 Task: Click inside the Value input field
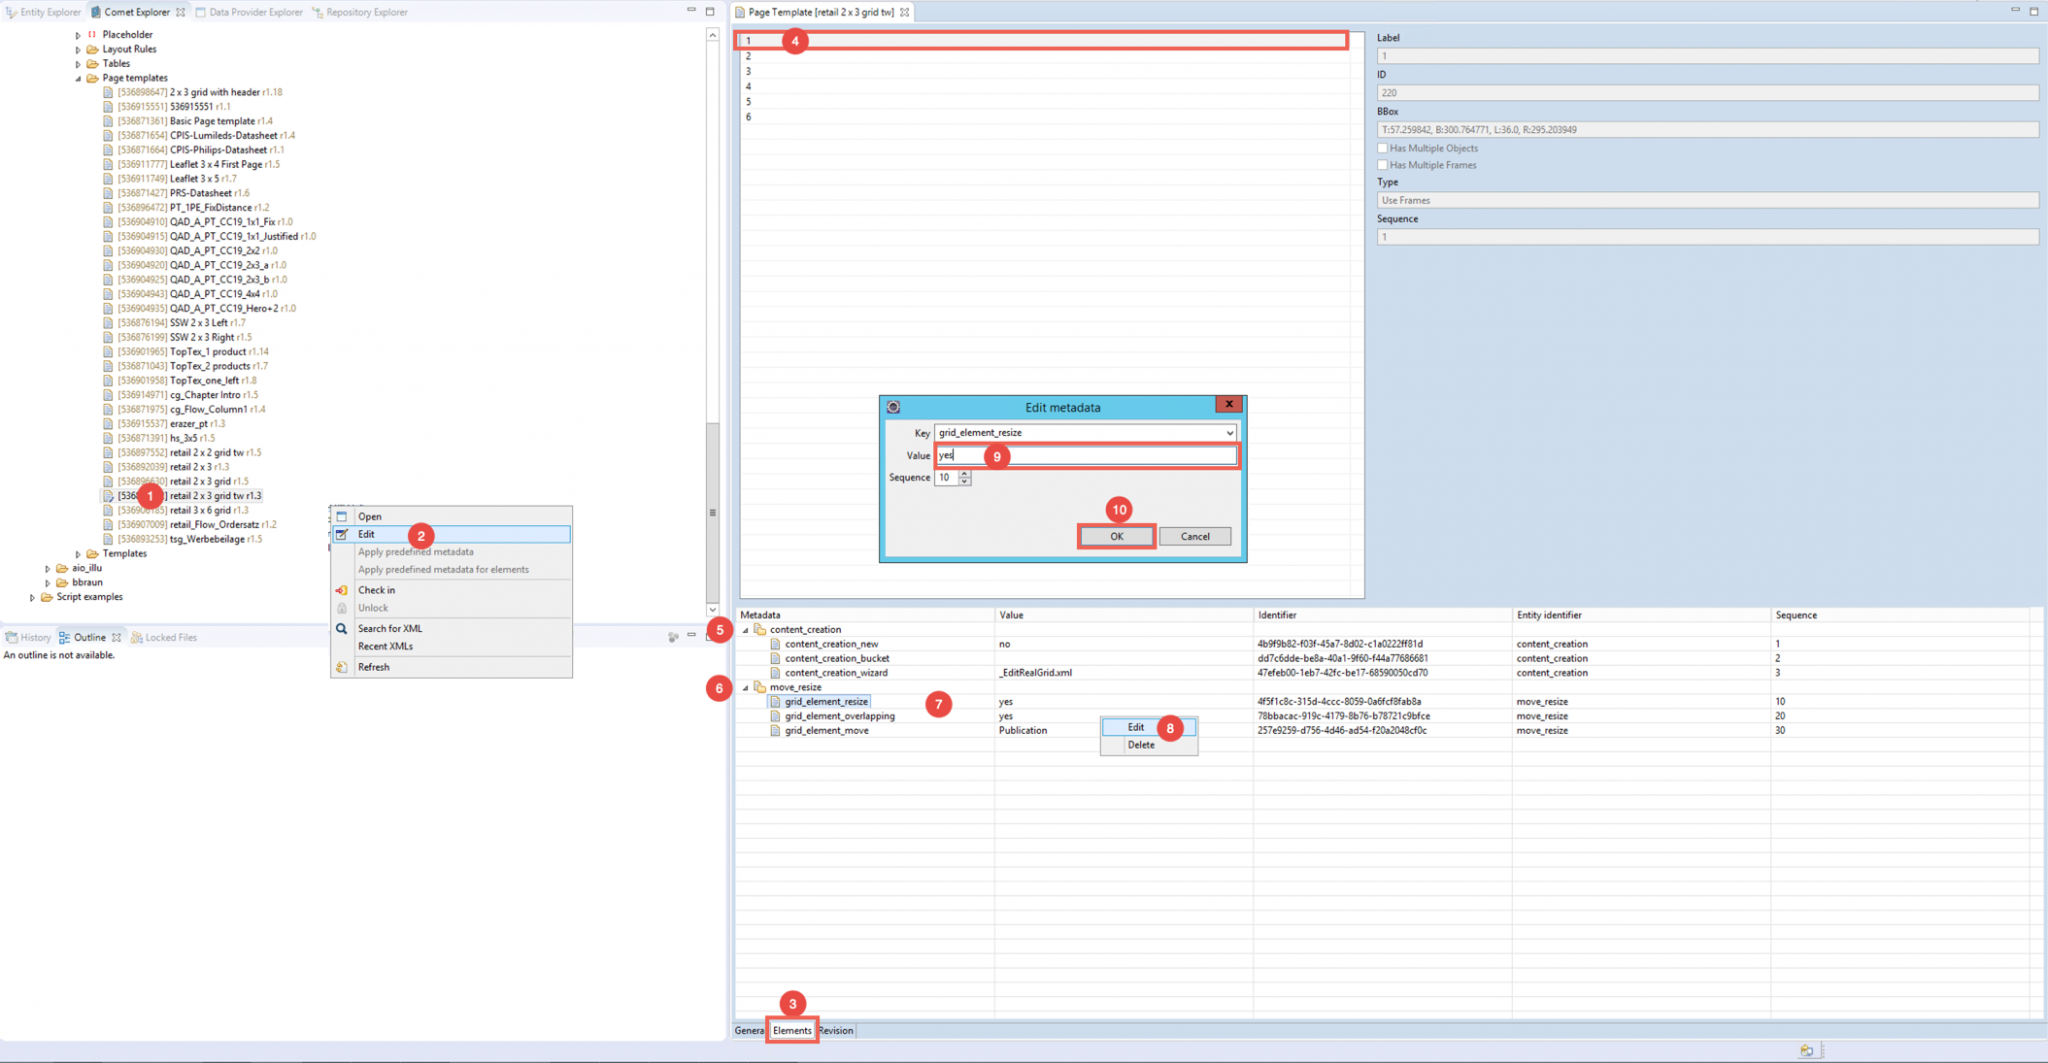pyautogui.click(x=1085, y=455)
